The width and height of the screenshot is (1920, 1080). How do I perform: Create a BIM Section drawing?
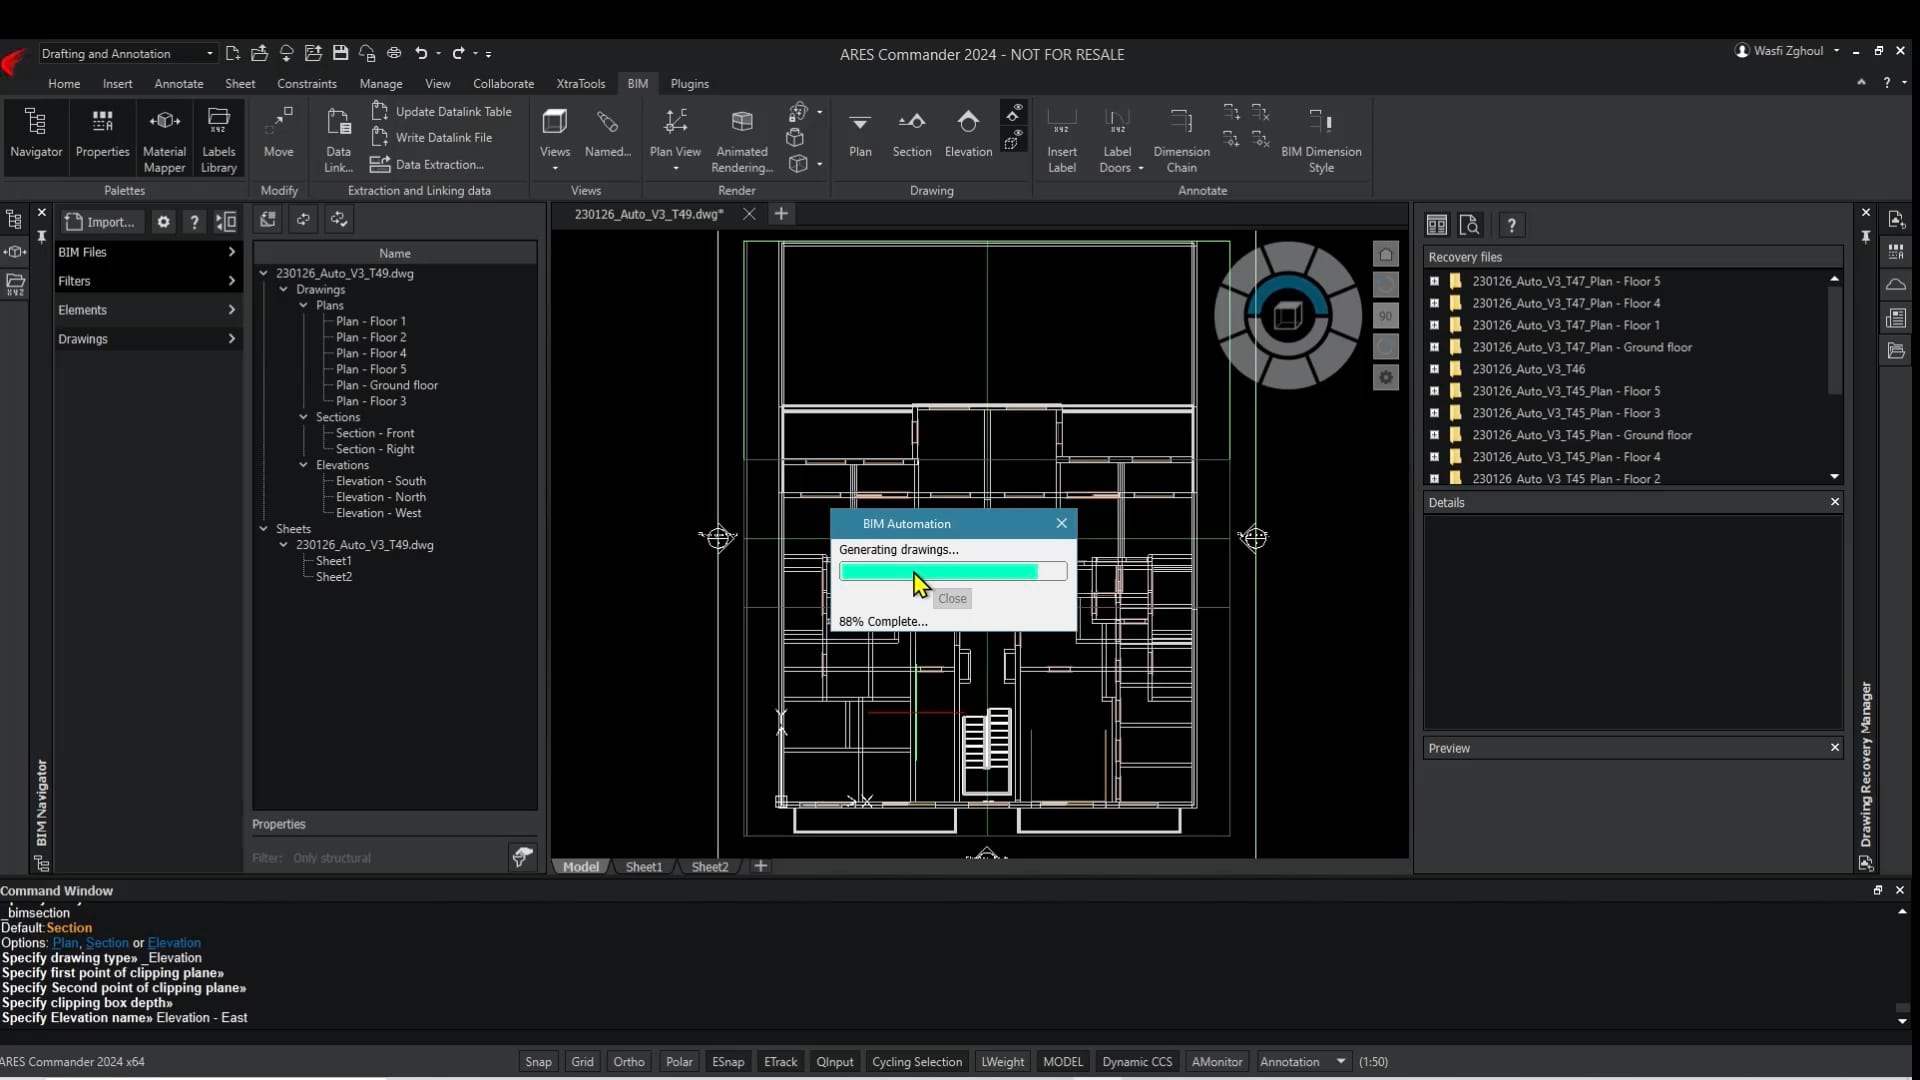click(x=911, y=134)
